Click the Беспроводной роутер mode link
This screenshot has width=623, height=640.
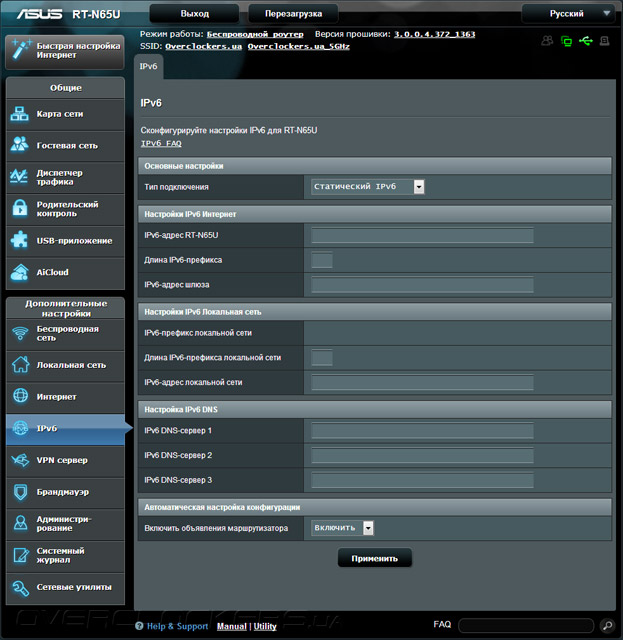click(255, 34)
